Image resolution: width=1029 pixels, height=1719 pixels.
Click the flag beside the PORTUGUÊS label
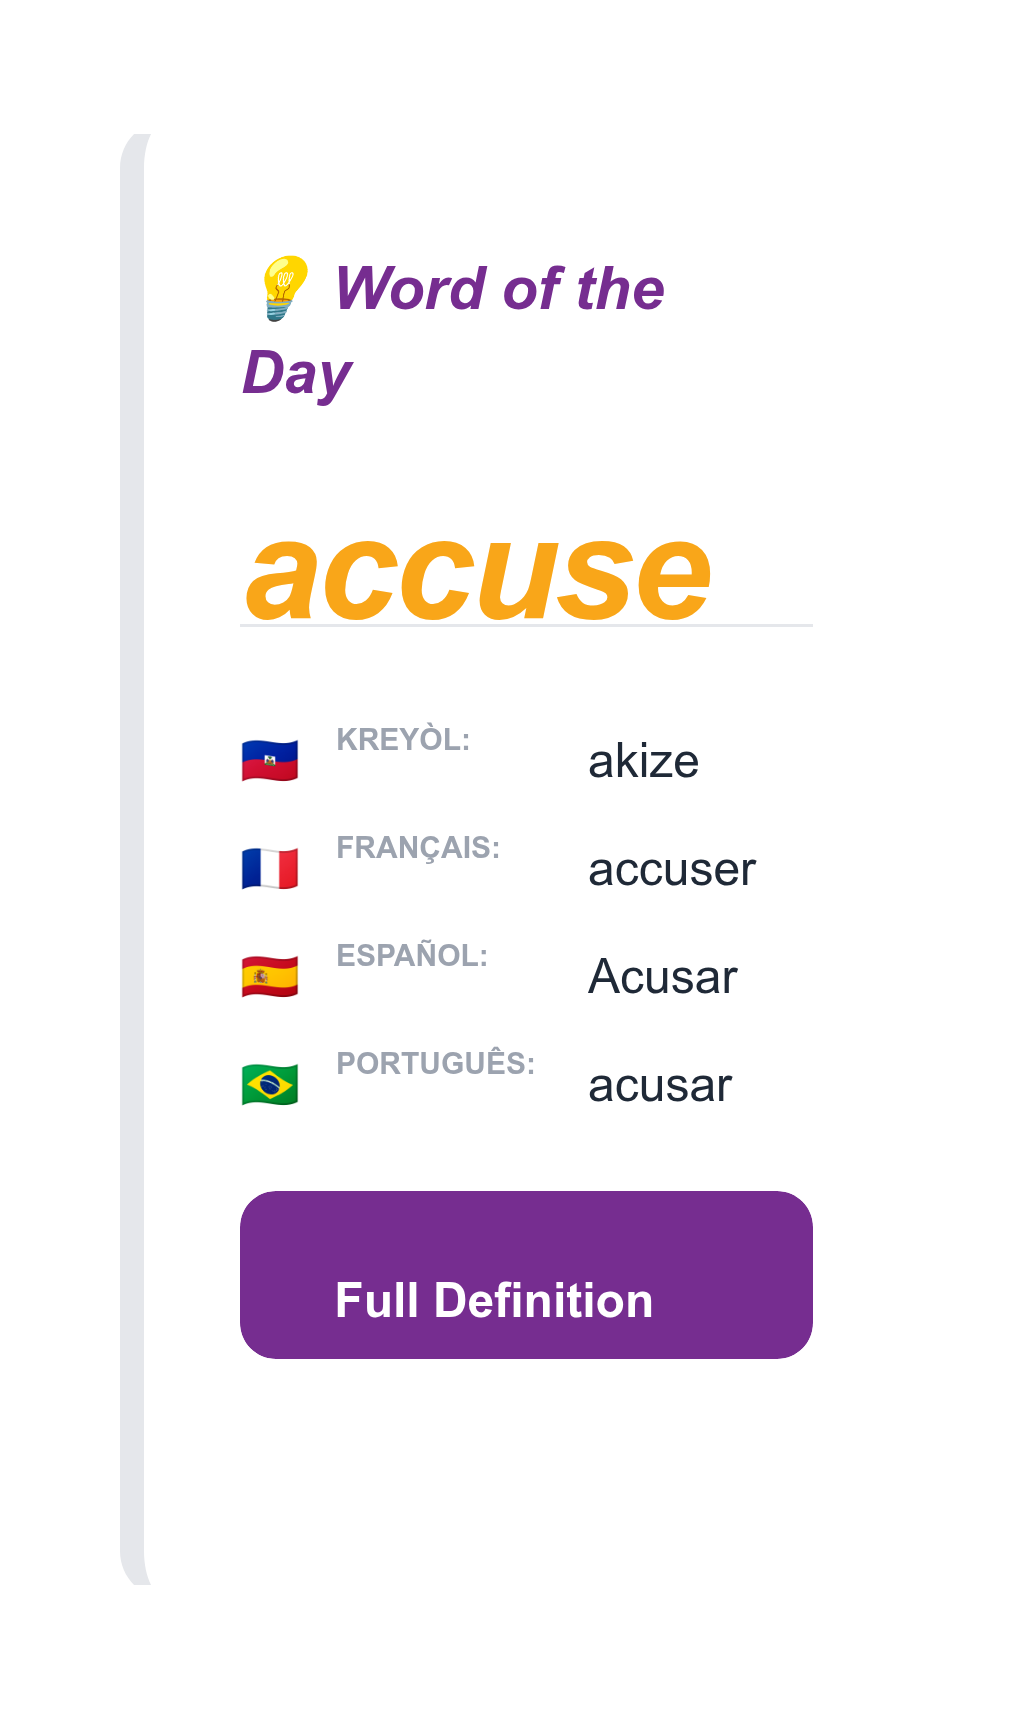point(269,1085)
